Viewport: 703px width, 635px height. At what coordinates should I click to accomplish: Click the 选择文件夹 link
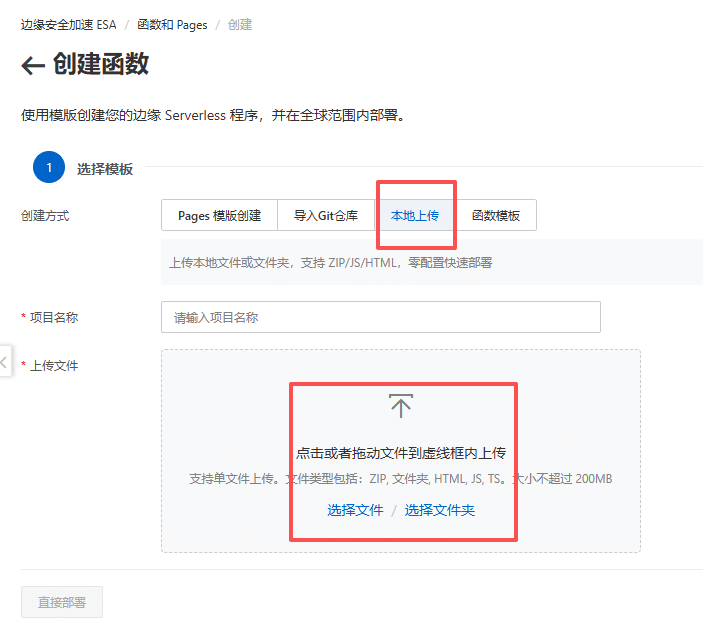pyautogui.click(x=439, y=510)
